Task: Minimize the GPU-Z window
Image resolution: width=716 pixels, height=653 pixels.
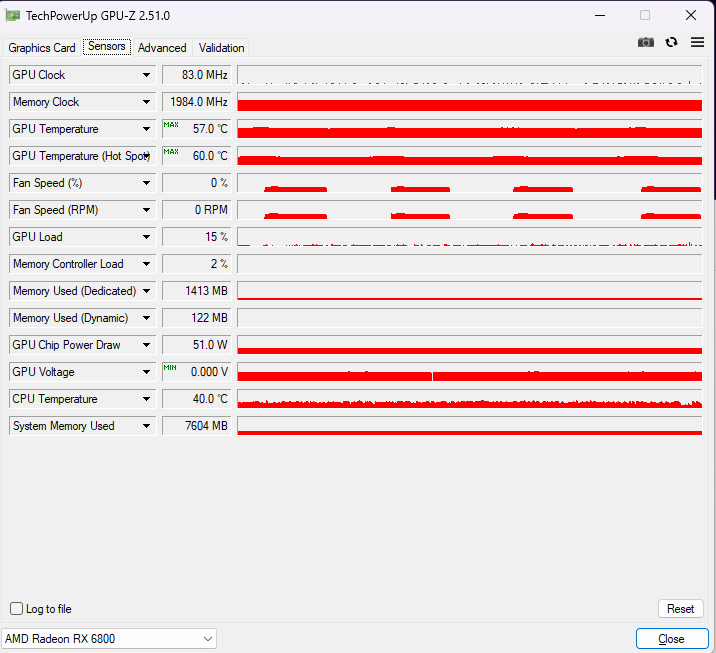Action: coord(600,15)
